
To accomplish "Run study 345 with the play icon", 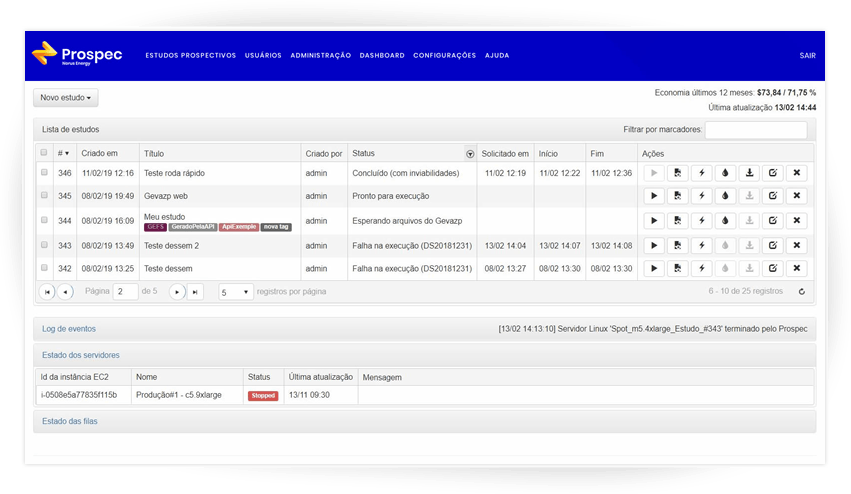I will click(x=653, y=196).
